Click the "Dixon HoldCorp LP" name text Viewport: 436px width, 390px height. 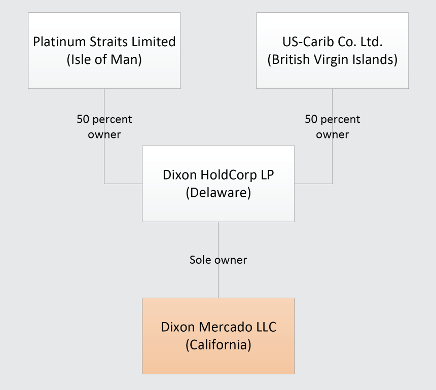point(218,175)
